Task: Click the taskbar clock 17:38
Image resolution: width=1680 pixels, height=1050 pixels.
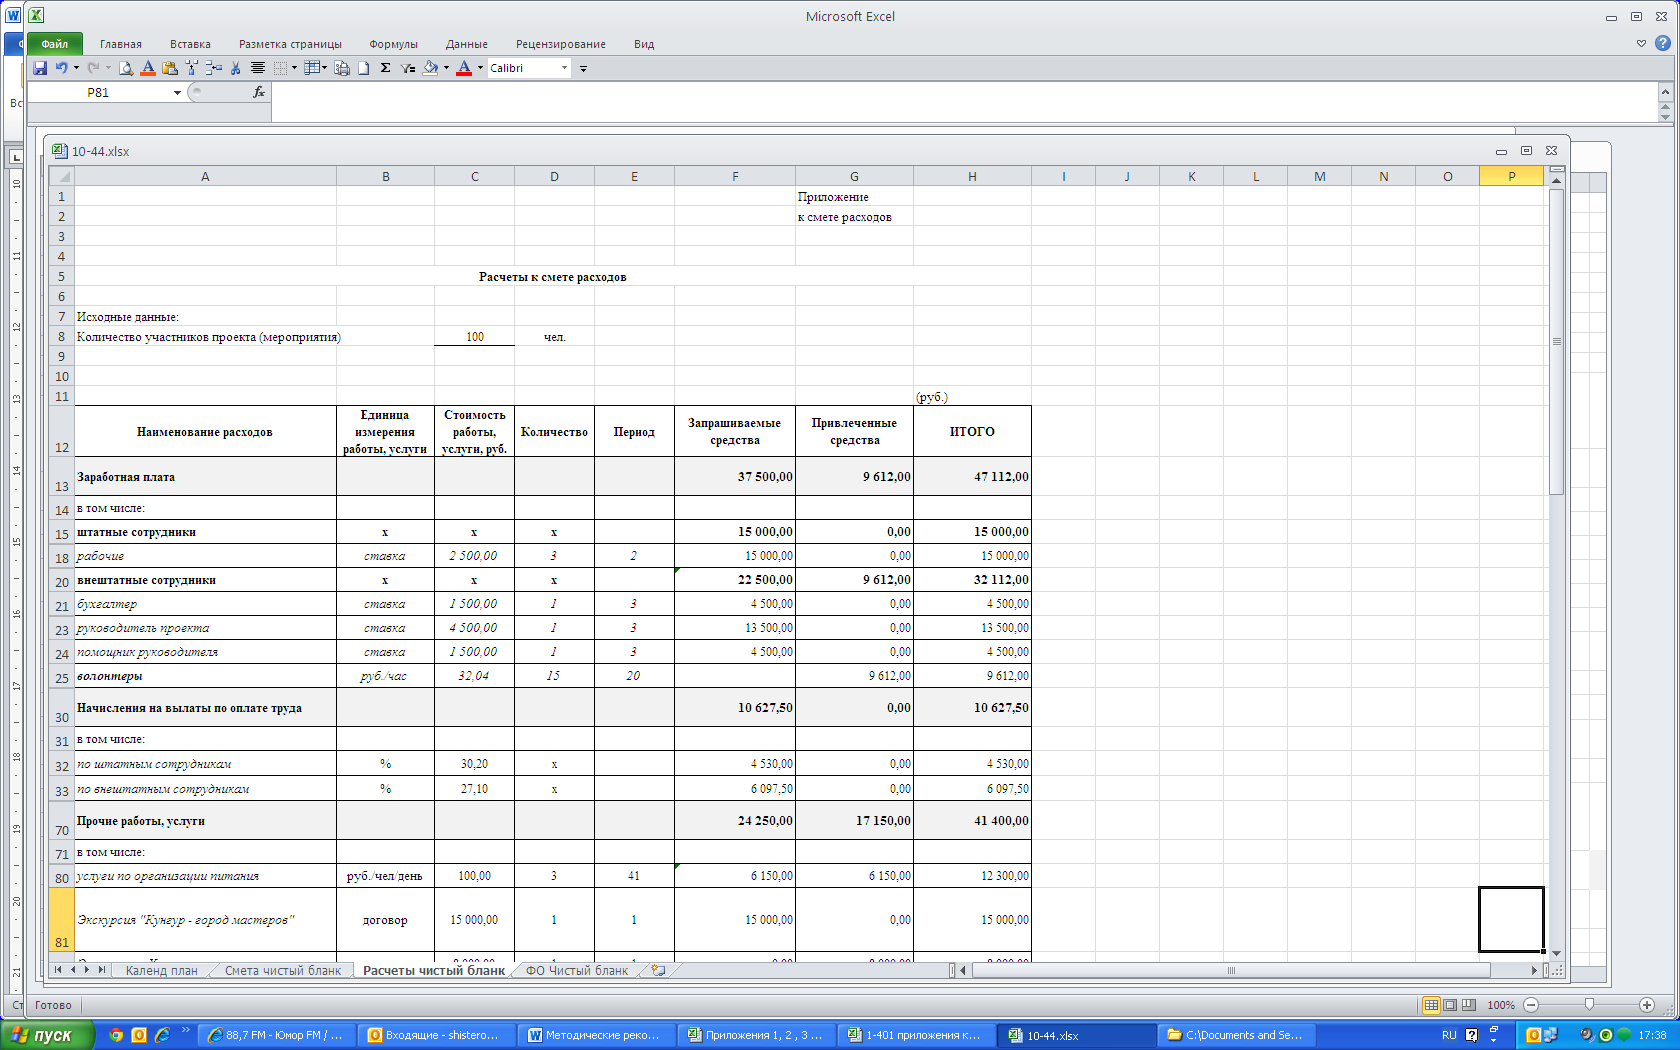Action: pos(1652,1035)
